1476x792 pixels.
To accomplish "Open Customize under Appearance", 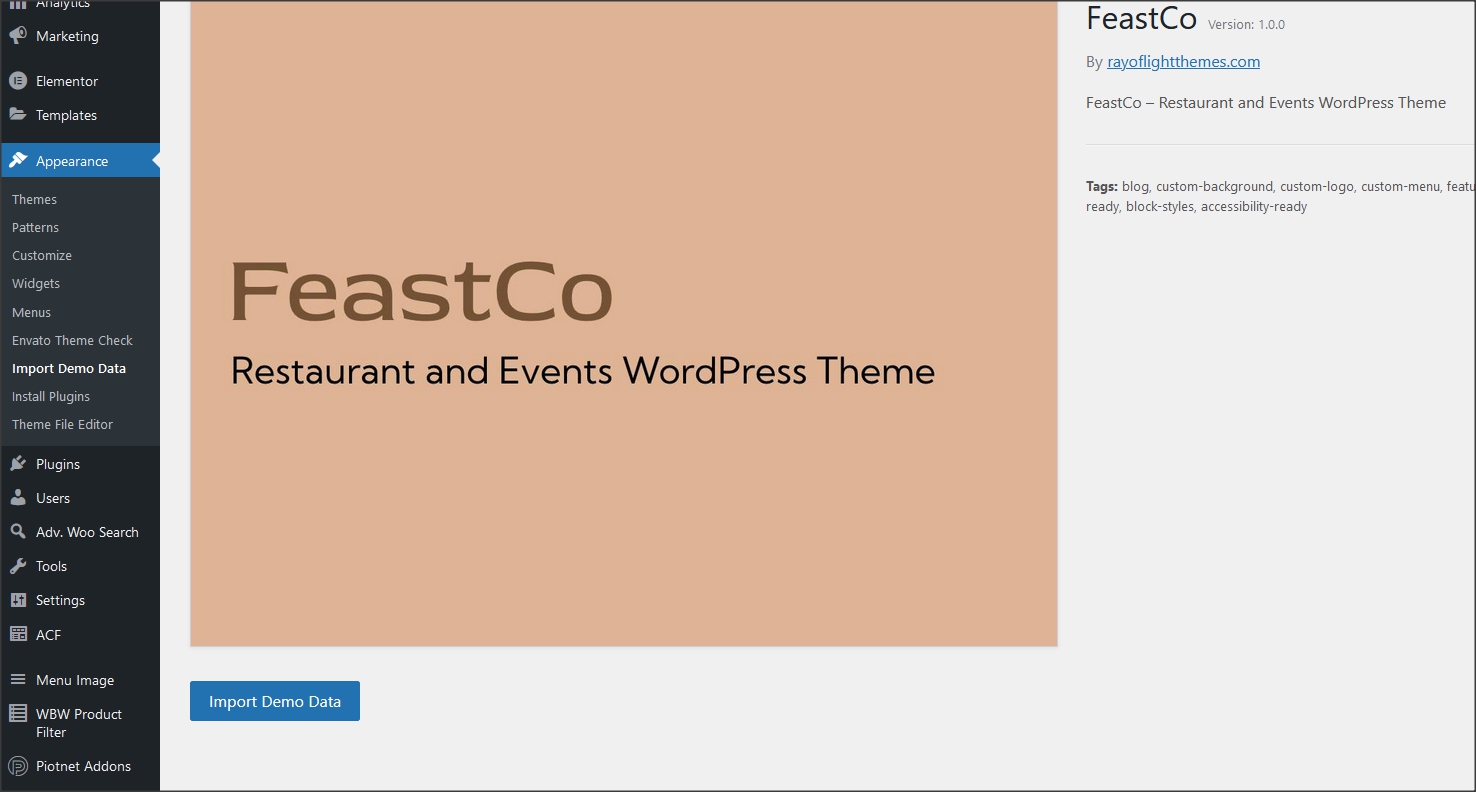I will pos(42,255).
